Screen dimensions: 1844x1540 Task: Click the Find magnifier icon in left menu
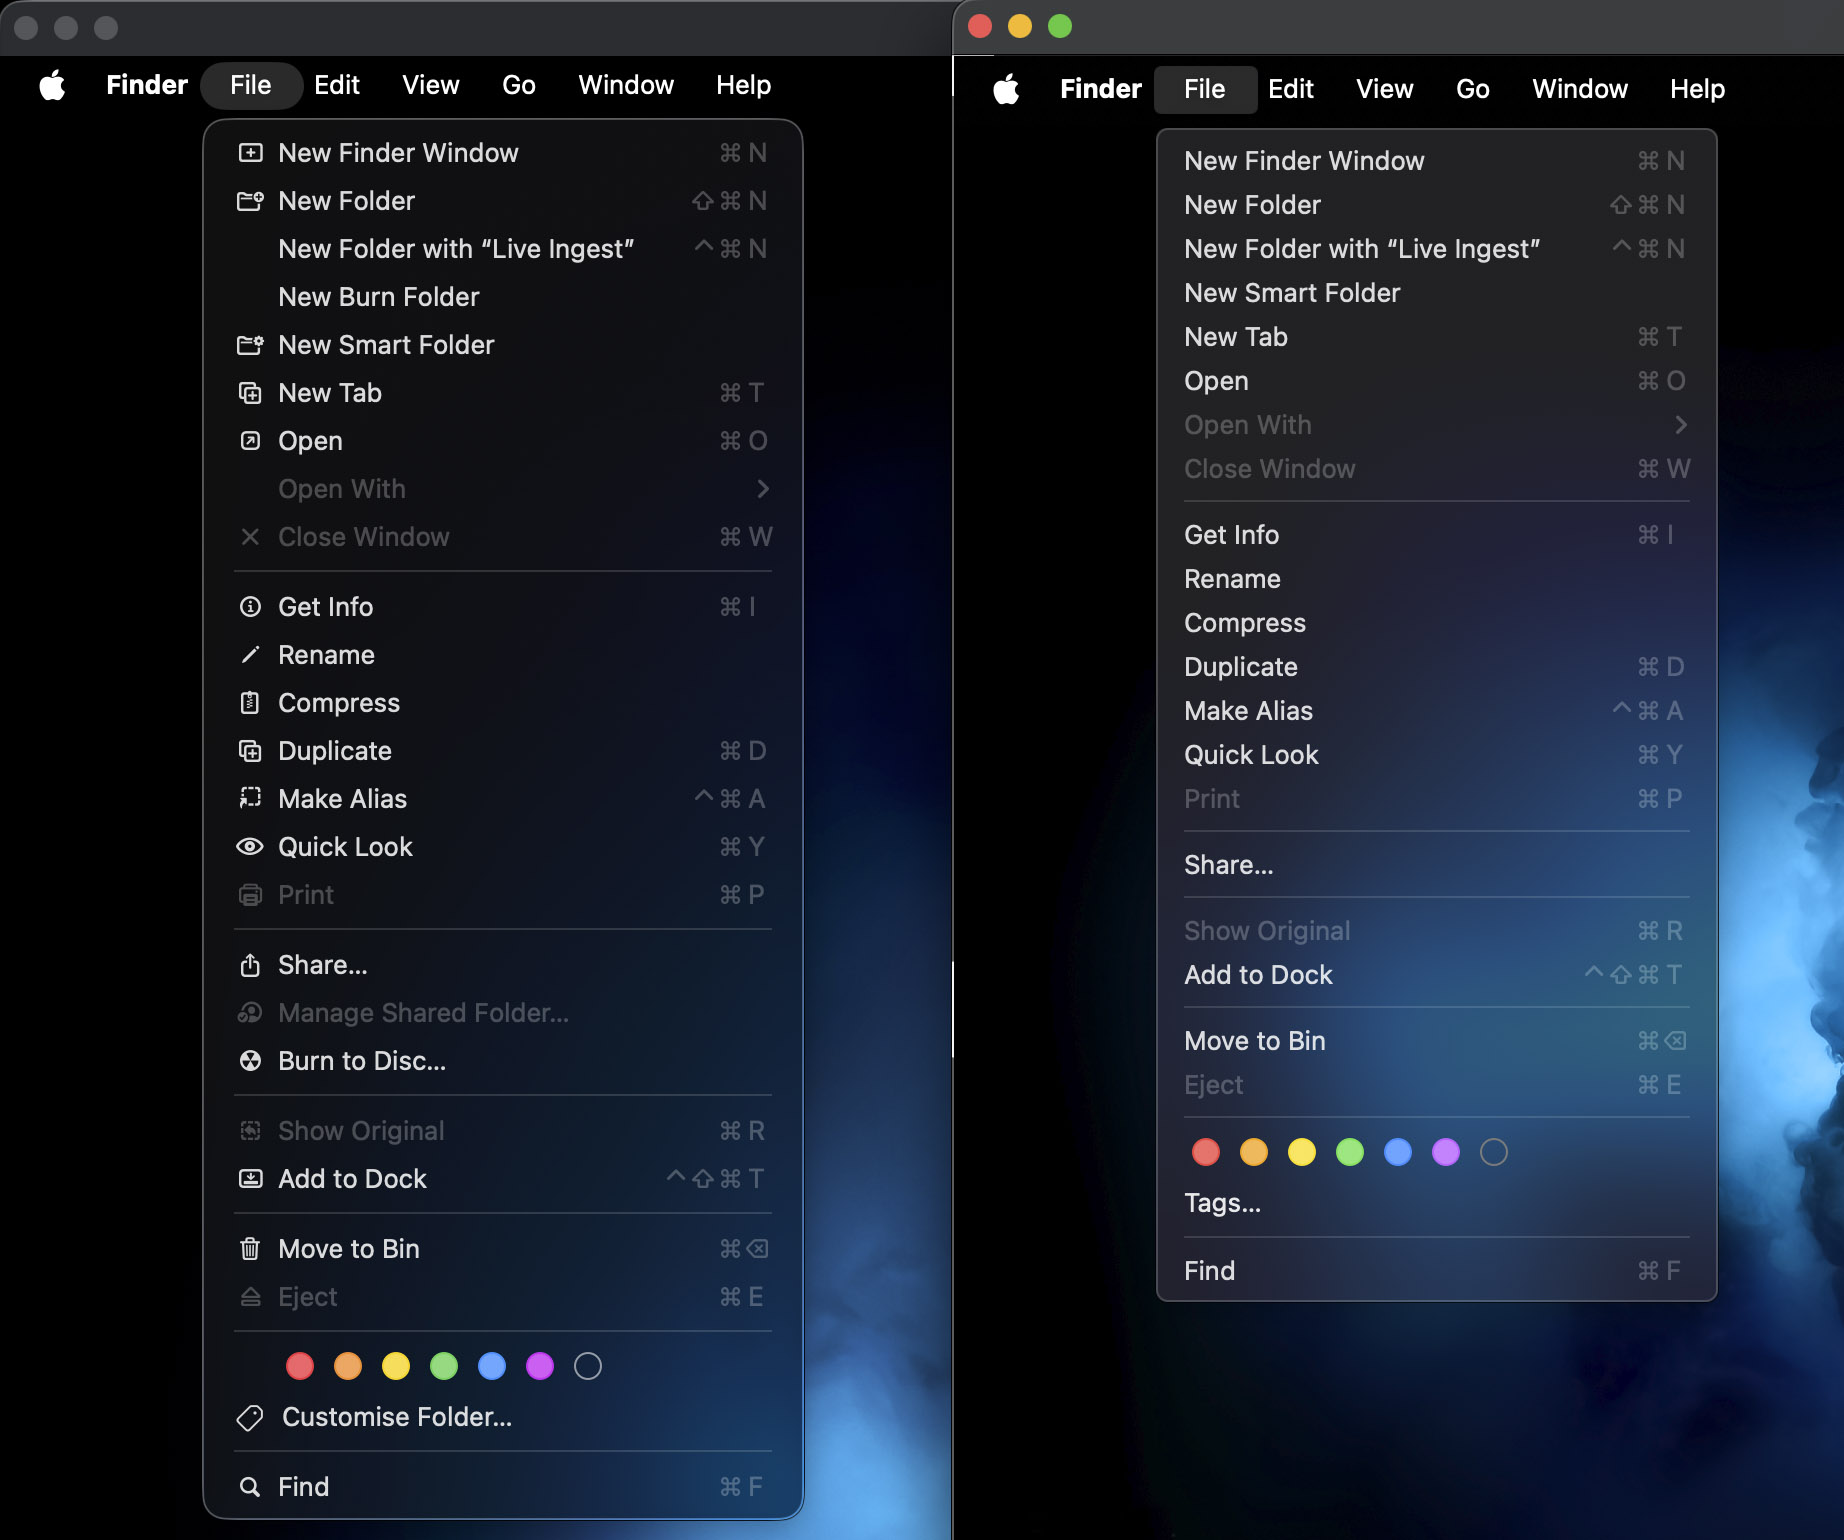(250, 1487)
